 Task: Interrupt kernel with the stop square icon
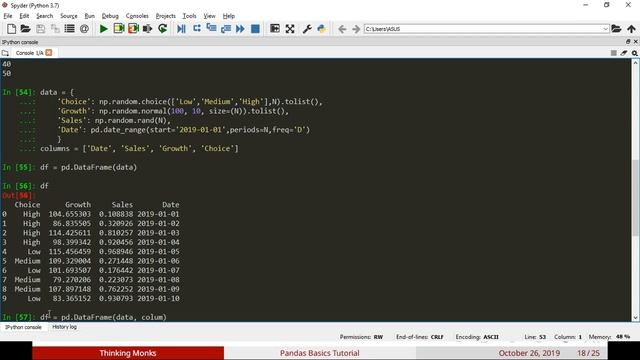pyautogui.click(x=613, y=53)
